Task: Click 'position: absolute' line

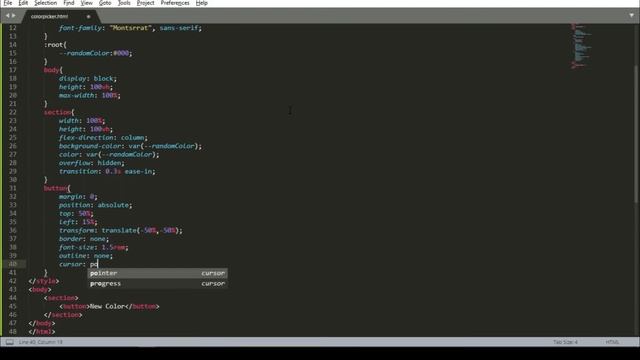Action: (96, 205)
